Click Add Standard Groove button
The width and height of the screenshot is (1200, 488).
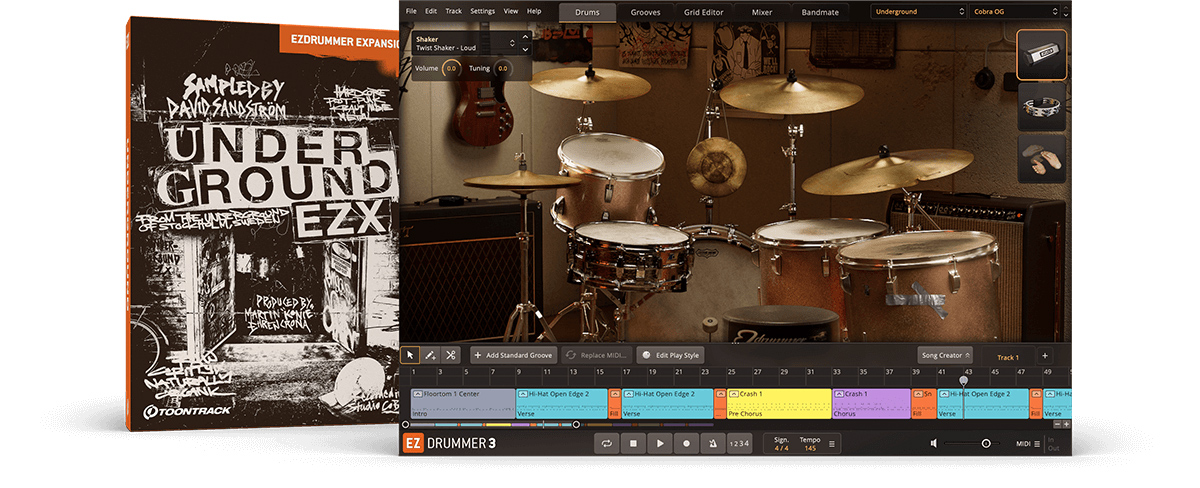tap(513, 355)
